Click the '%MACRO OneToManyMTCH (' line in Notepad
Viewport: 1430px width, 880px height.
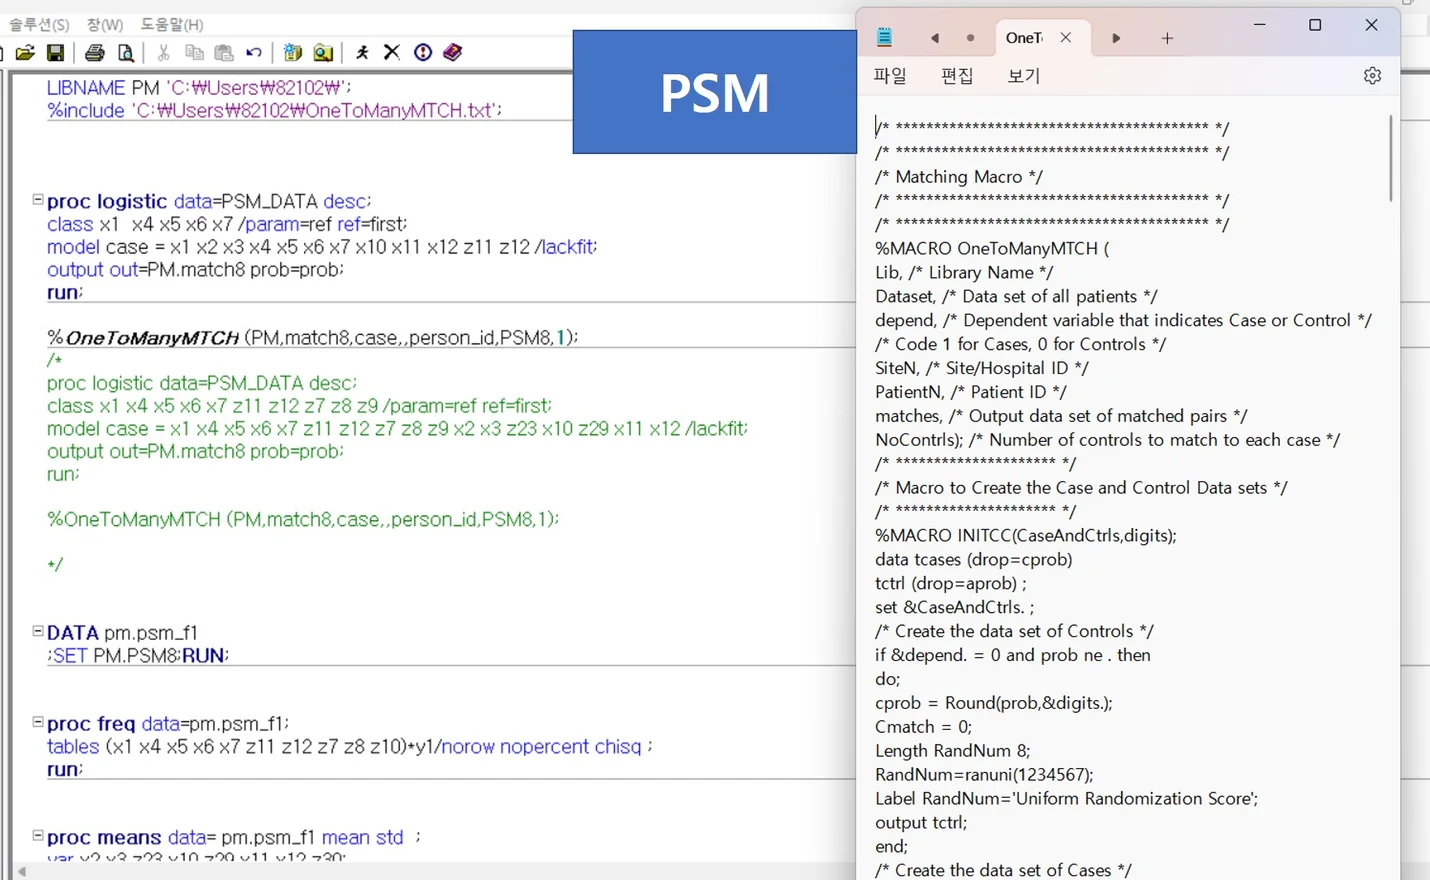[992, 249]
